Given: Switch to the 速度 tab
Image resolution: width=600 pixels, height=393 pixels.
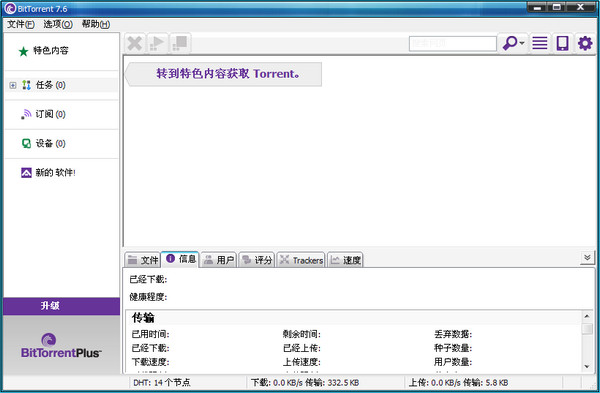Looking at the screenshot, I should click(345, 260).
